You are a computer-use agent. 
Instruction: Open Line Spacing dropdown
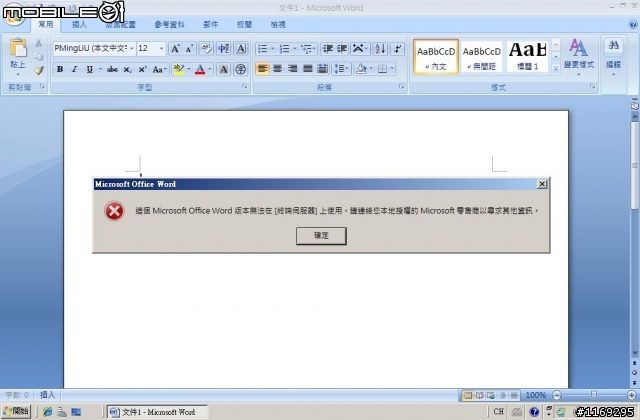(341, 69)
